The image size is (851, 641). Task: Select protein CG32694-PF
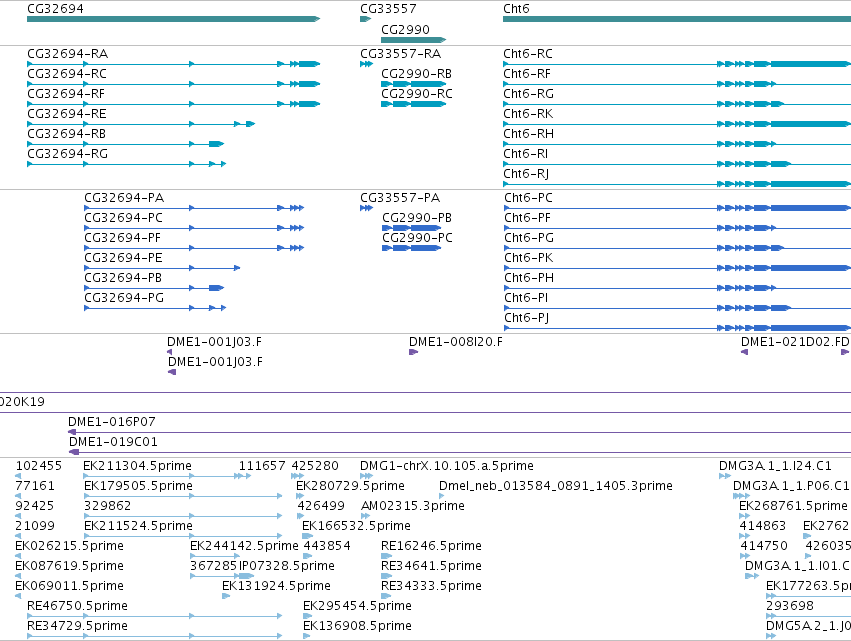tap(194, 248)
